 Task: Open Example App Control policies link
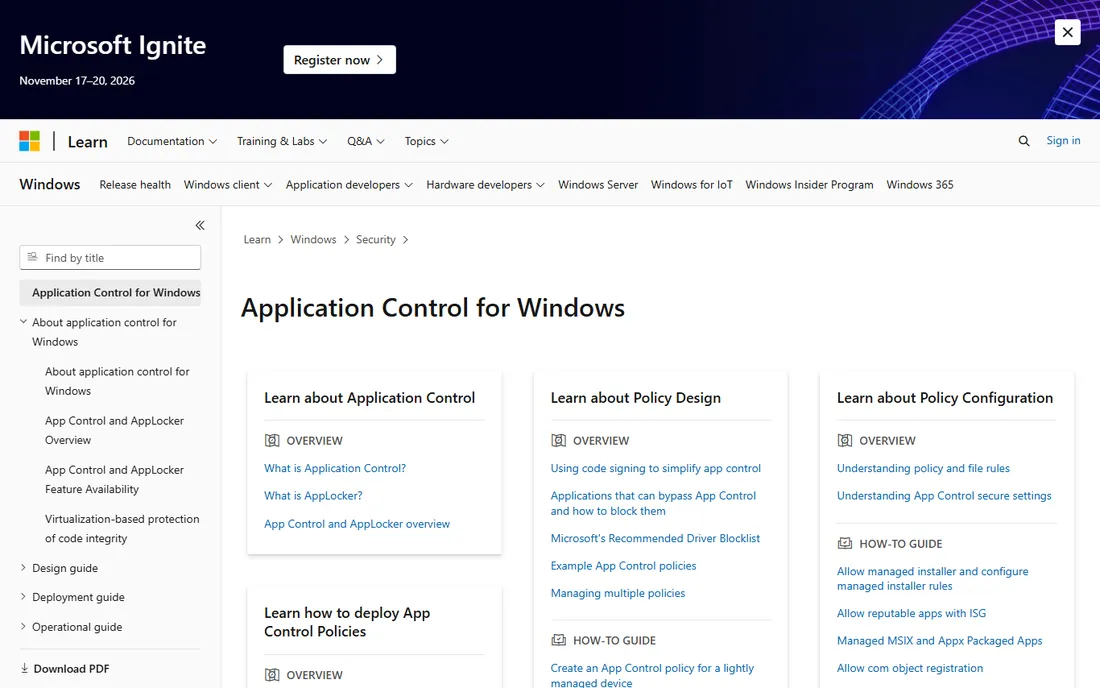pos(623,565)
